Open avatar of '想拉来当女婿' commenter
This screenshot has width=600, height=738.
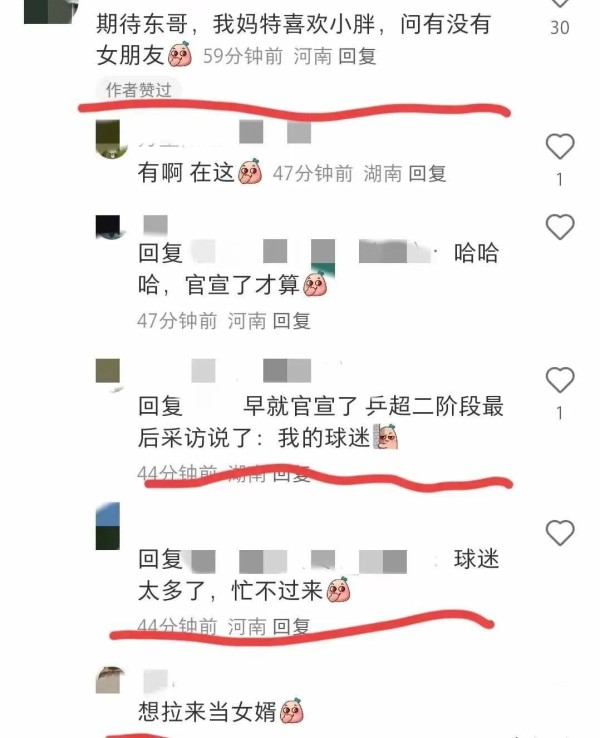[110, 681]
